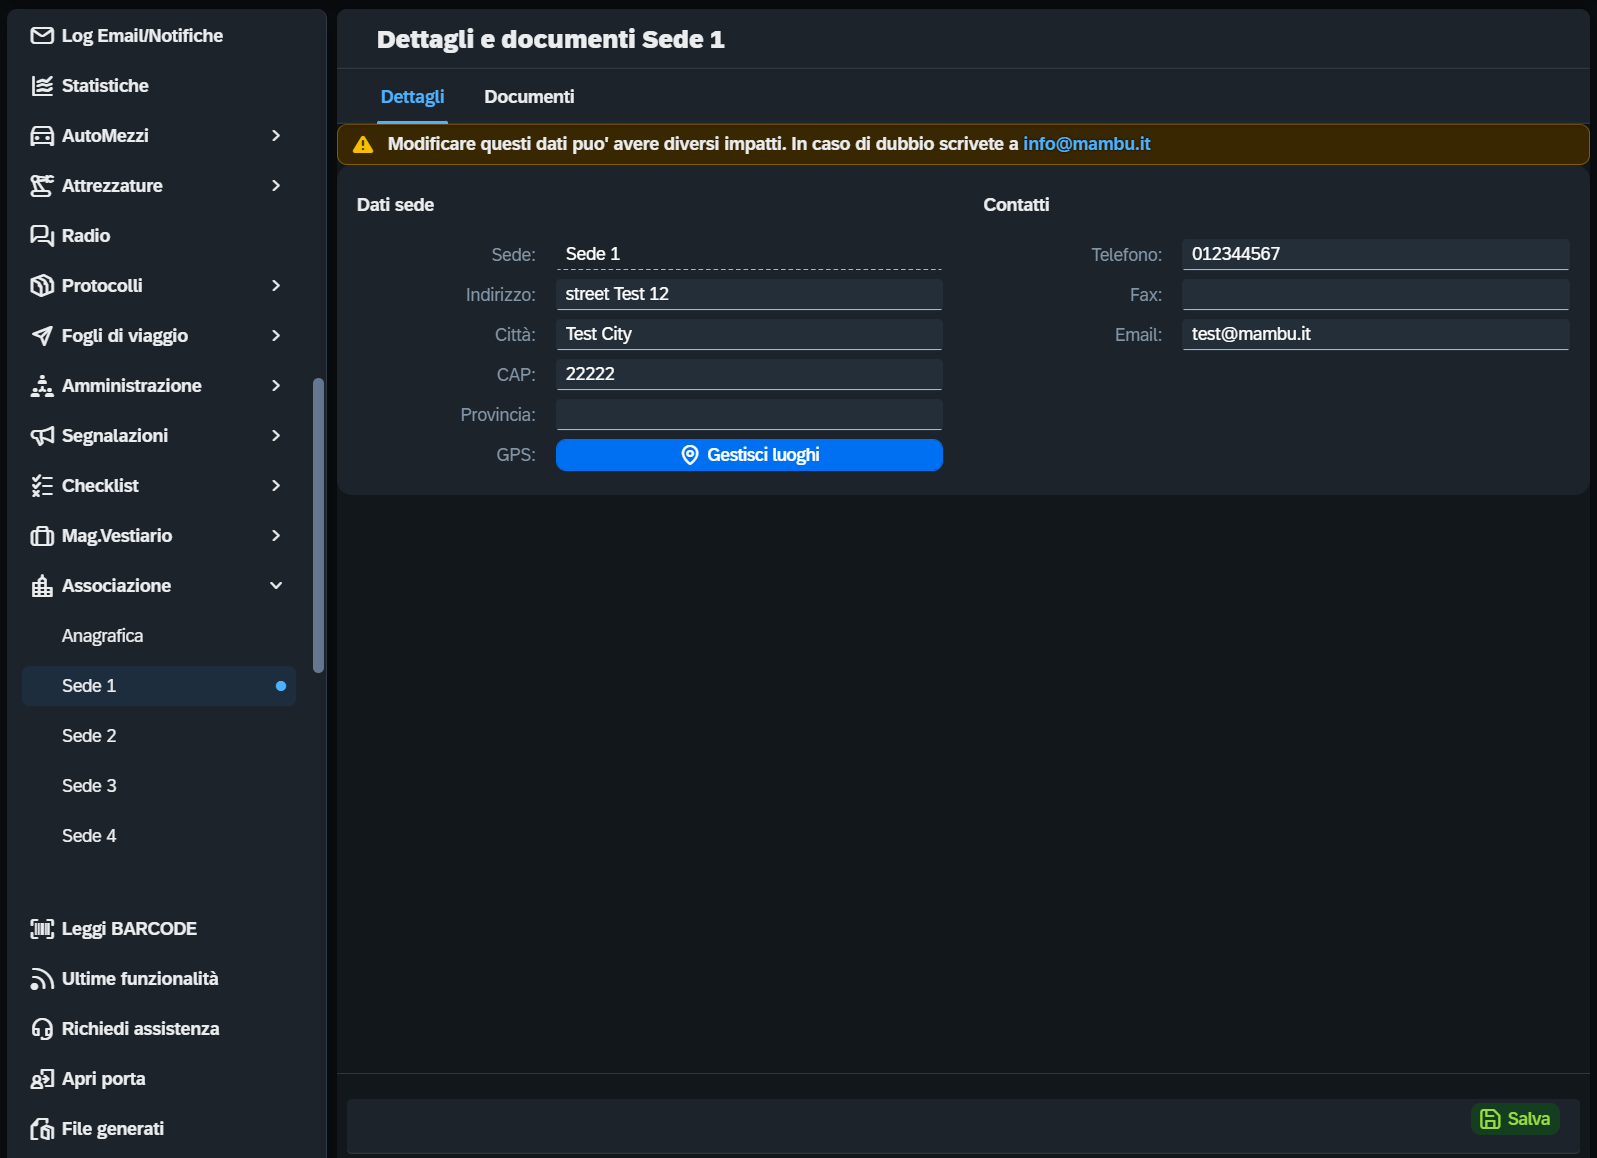
Task: Open the info@mambu.it email link
Action: pos(1086,144)
